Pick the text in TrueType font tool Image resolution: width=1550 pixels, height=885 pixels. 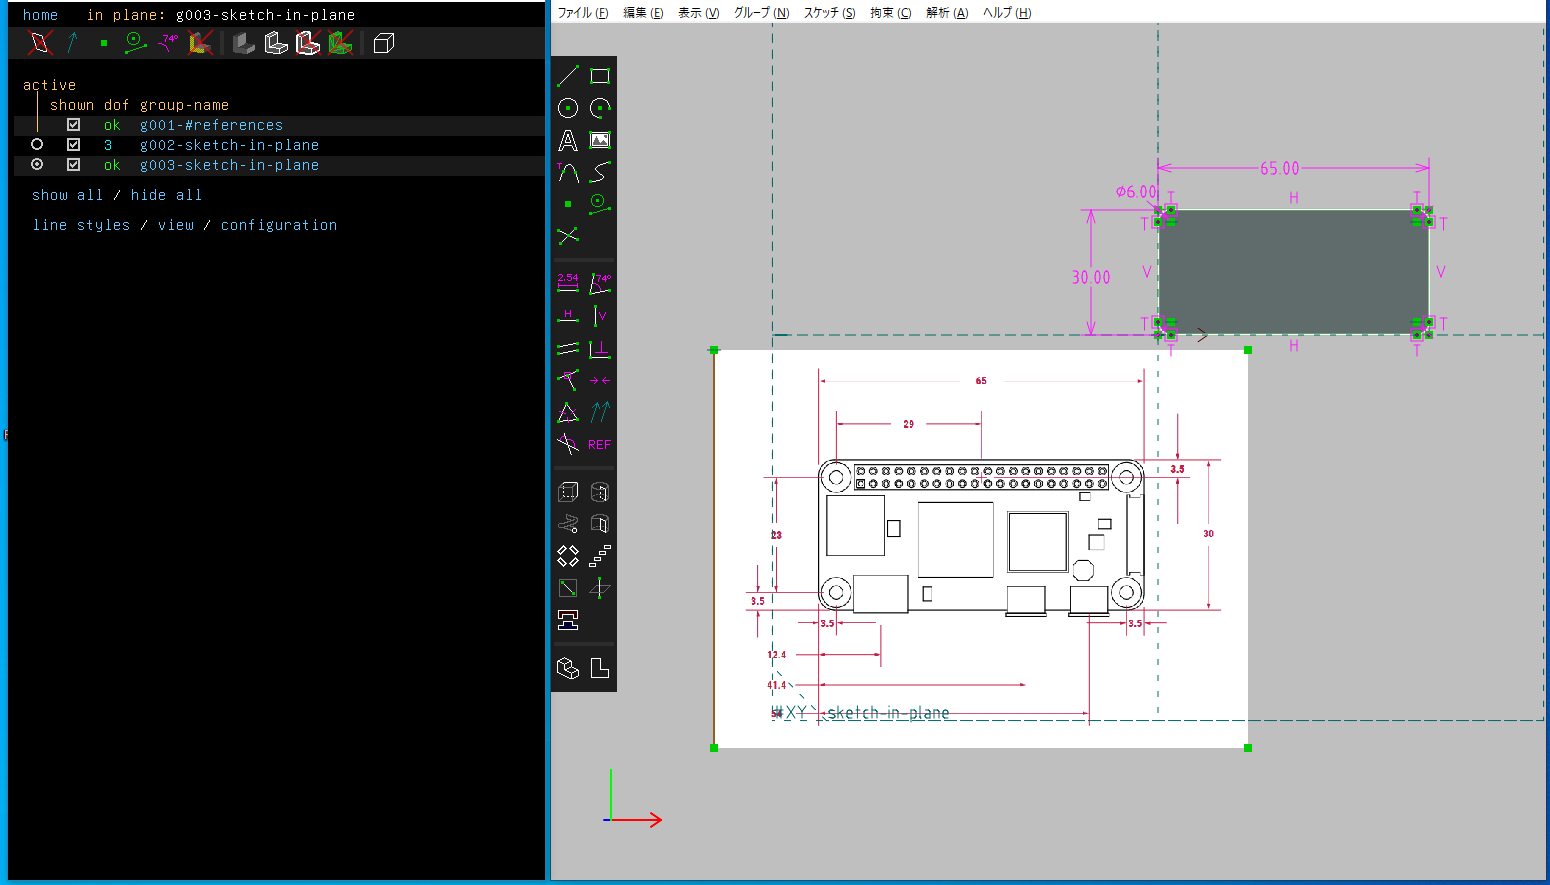pyautogui.click(x=568, y=141)
